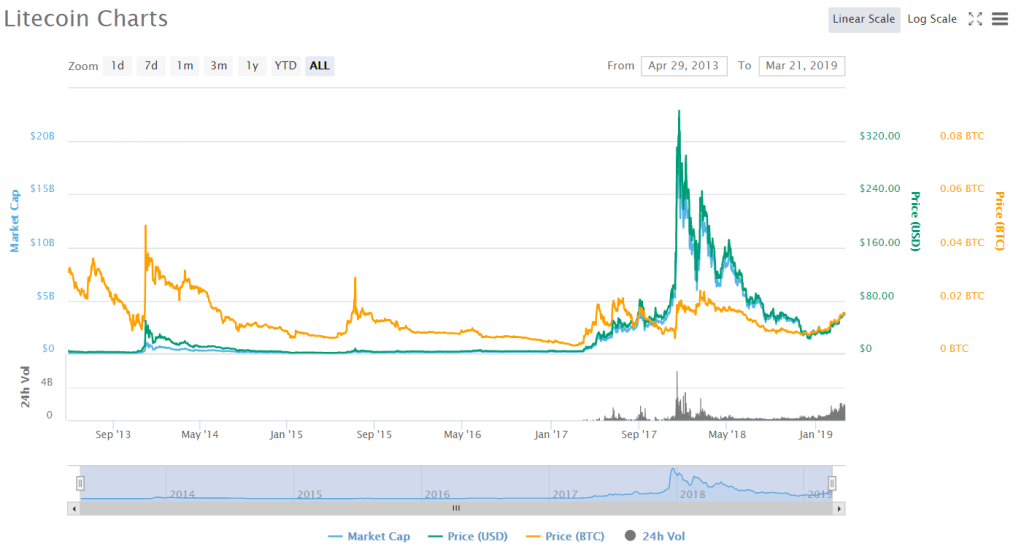Set zoom to 1d
The width and height of the screenshot is (1024, 552).
point(117,66)
